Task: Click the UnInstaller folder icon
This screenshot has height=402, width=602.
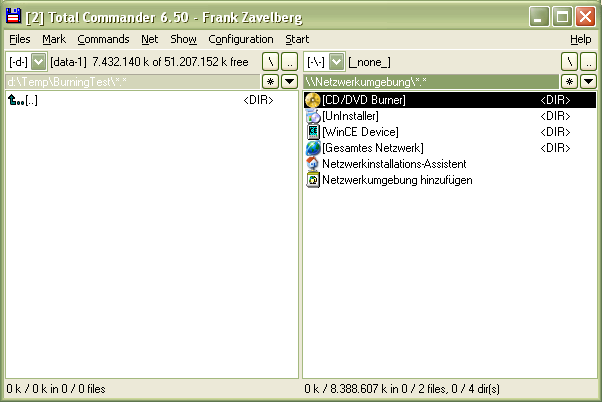Action: (313, 116)
